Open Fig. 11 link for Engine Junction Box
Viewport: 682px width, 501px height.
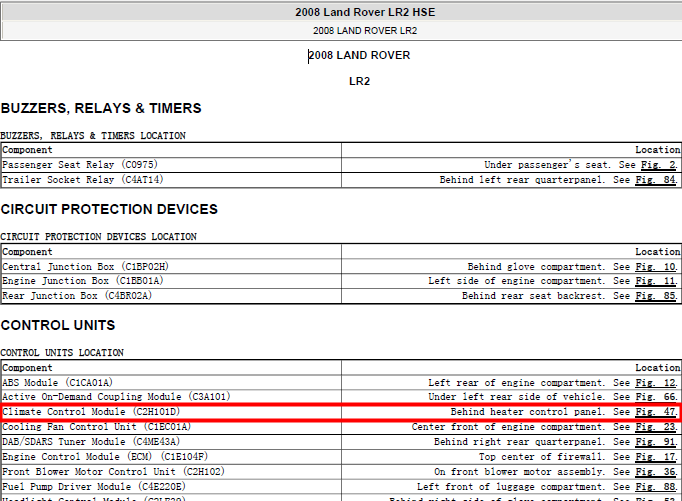[x=656, y=281]
